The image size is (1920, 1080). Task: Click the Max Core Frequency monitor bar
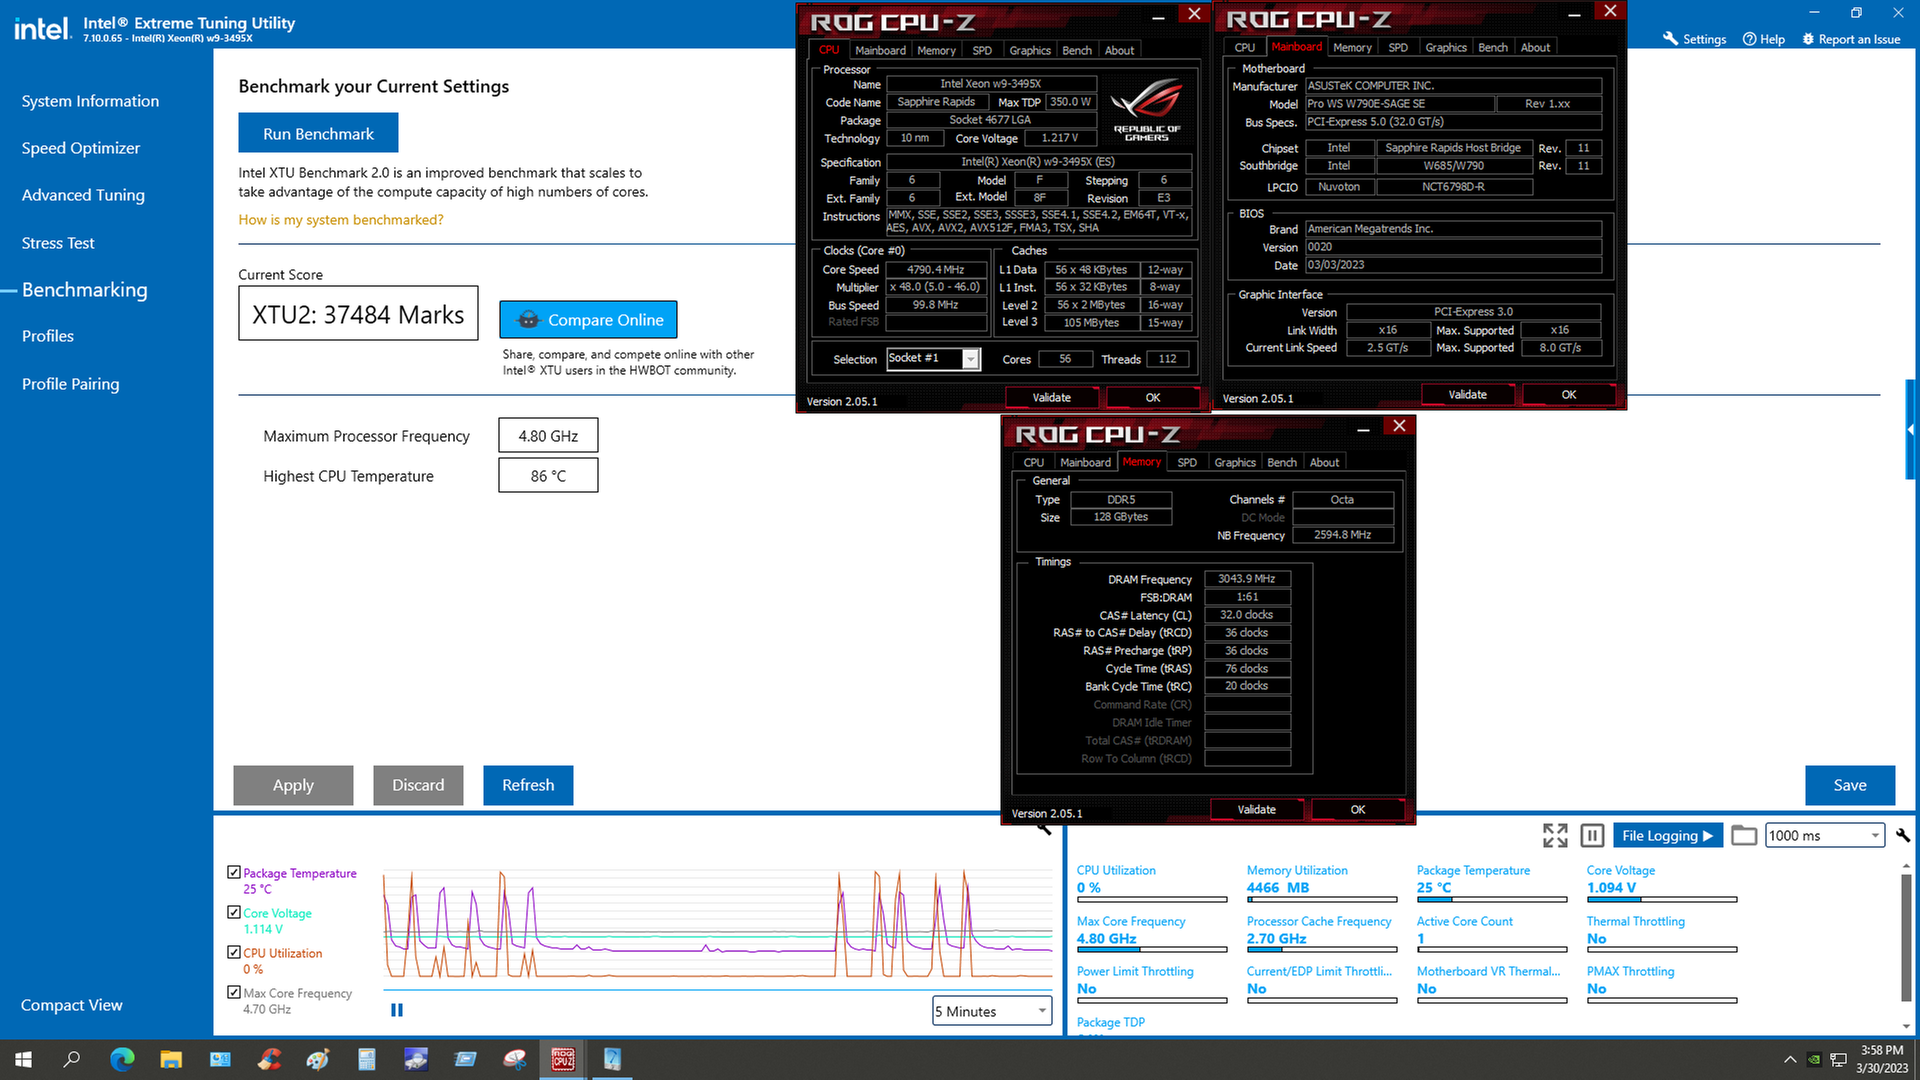click(1152, 949)
